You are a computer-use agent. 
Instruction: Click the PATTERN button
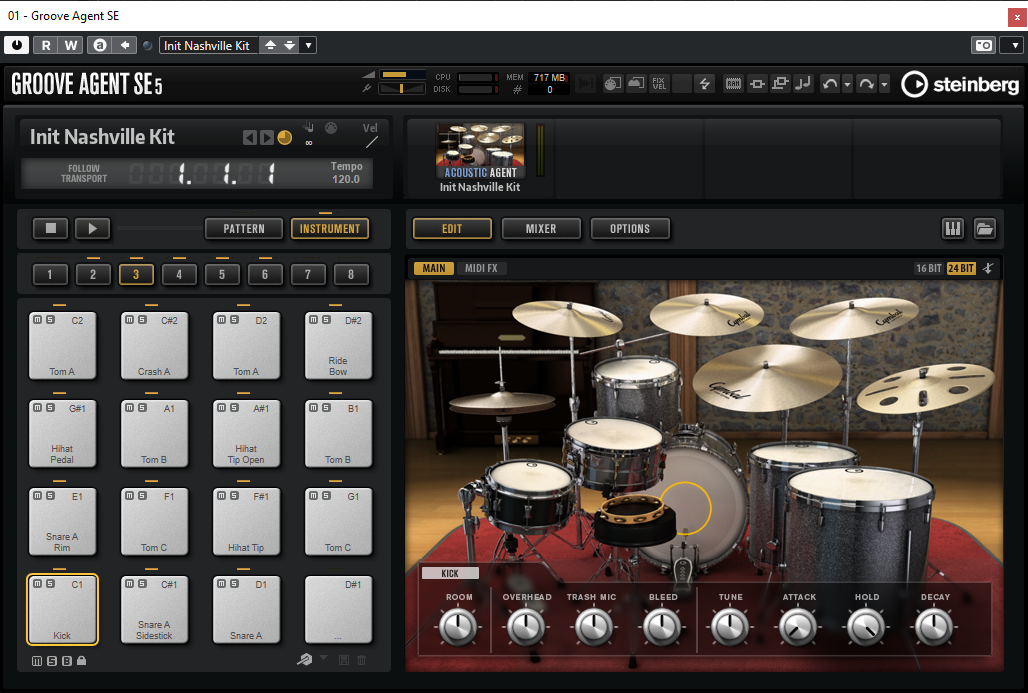point(244,228)
